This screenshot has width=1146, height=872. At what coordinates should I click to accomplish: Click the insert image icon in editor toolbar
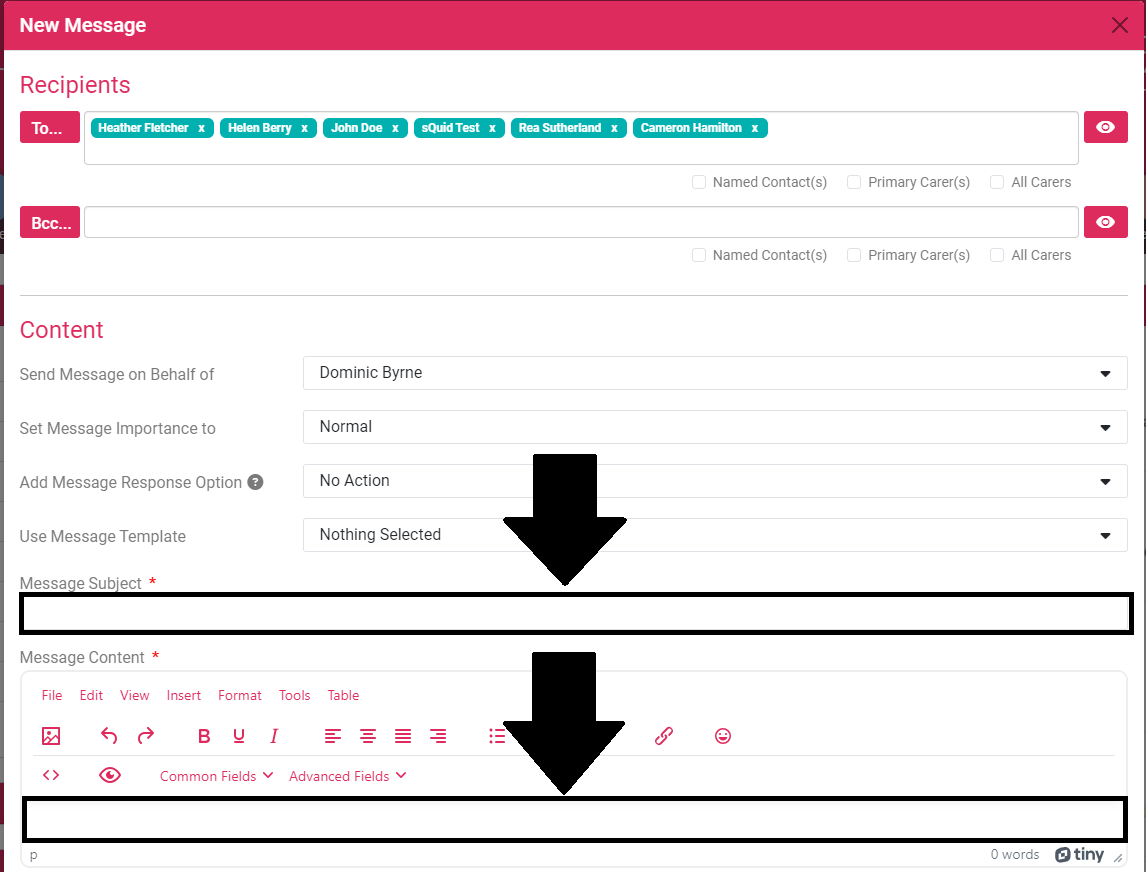[x=51, y=736]
